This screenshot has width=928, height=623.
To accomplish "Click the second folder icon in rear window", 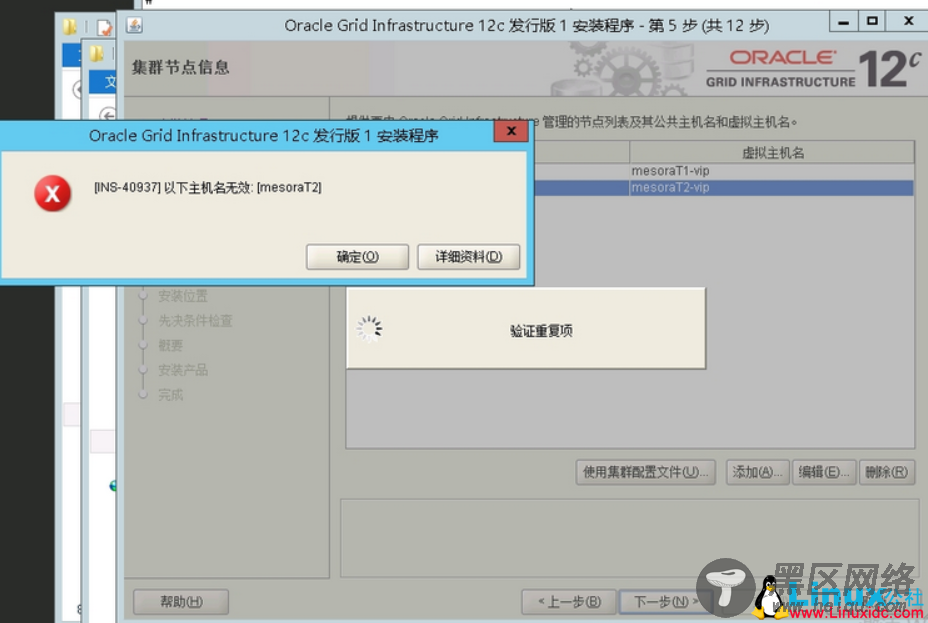I will [x=96, y=54].
